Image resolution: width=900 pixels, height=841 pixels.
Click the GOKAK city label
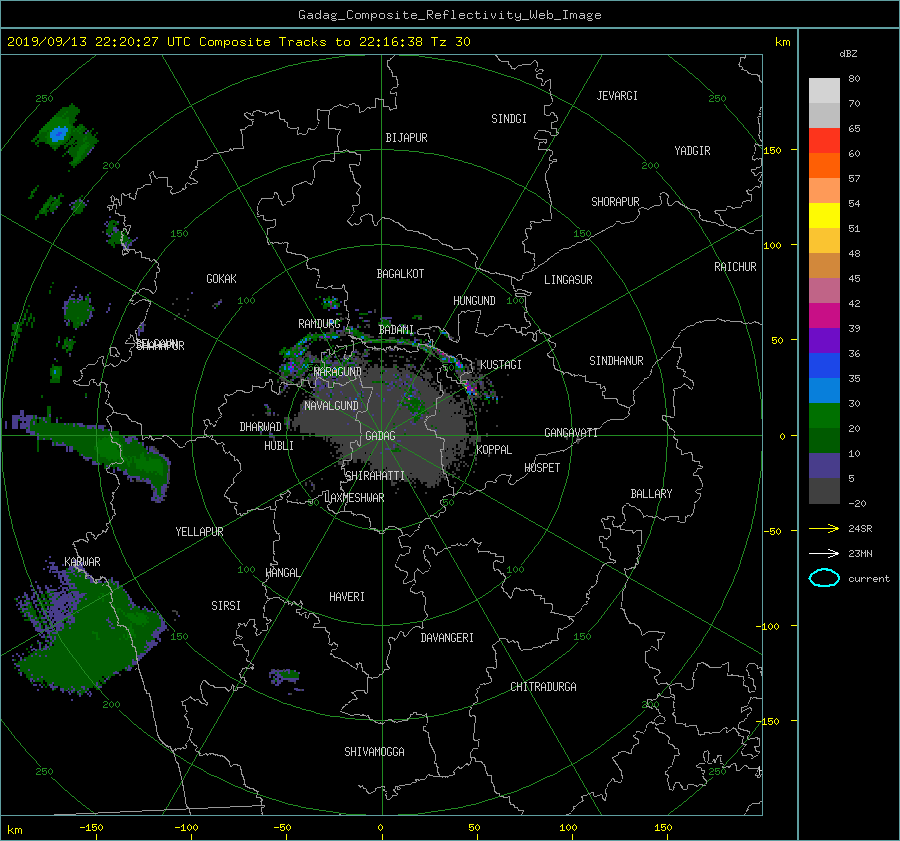pyautogui.click(x=221, y=278)
